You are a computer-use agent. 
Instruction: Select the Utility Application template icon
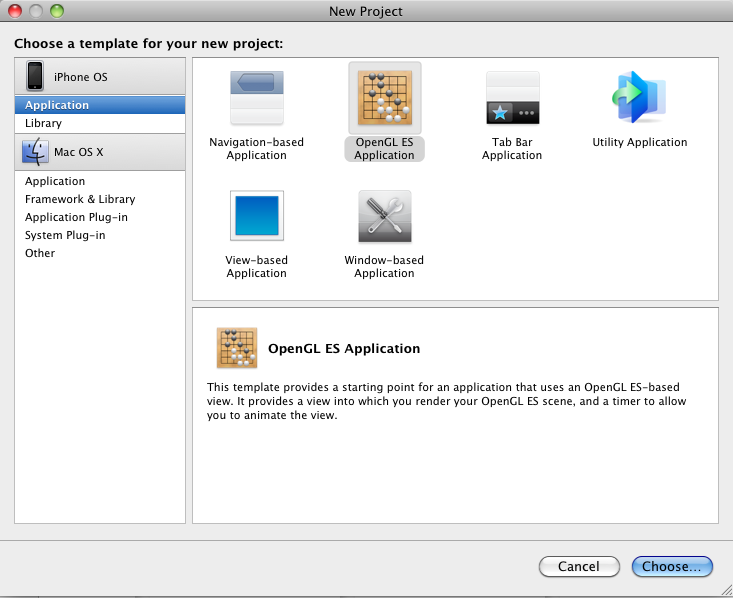pyautogui.click(x=640, y=97)
